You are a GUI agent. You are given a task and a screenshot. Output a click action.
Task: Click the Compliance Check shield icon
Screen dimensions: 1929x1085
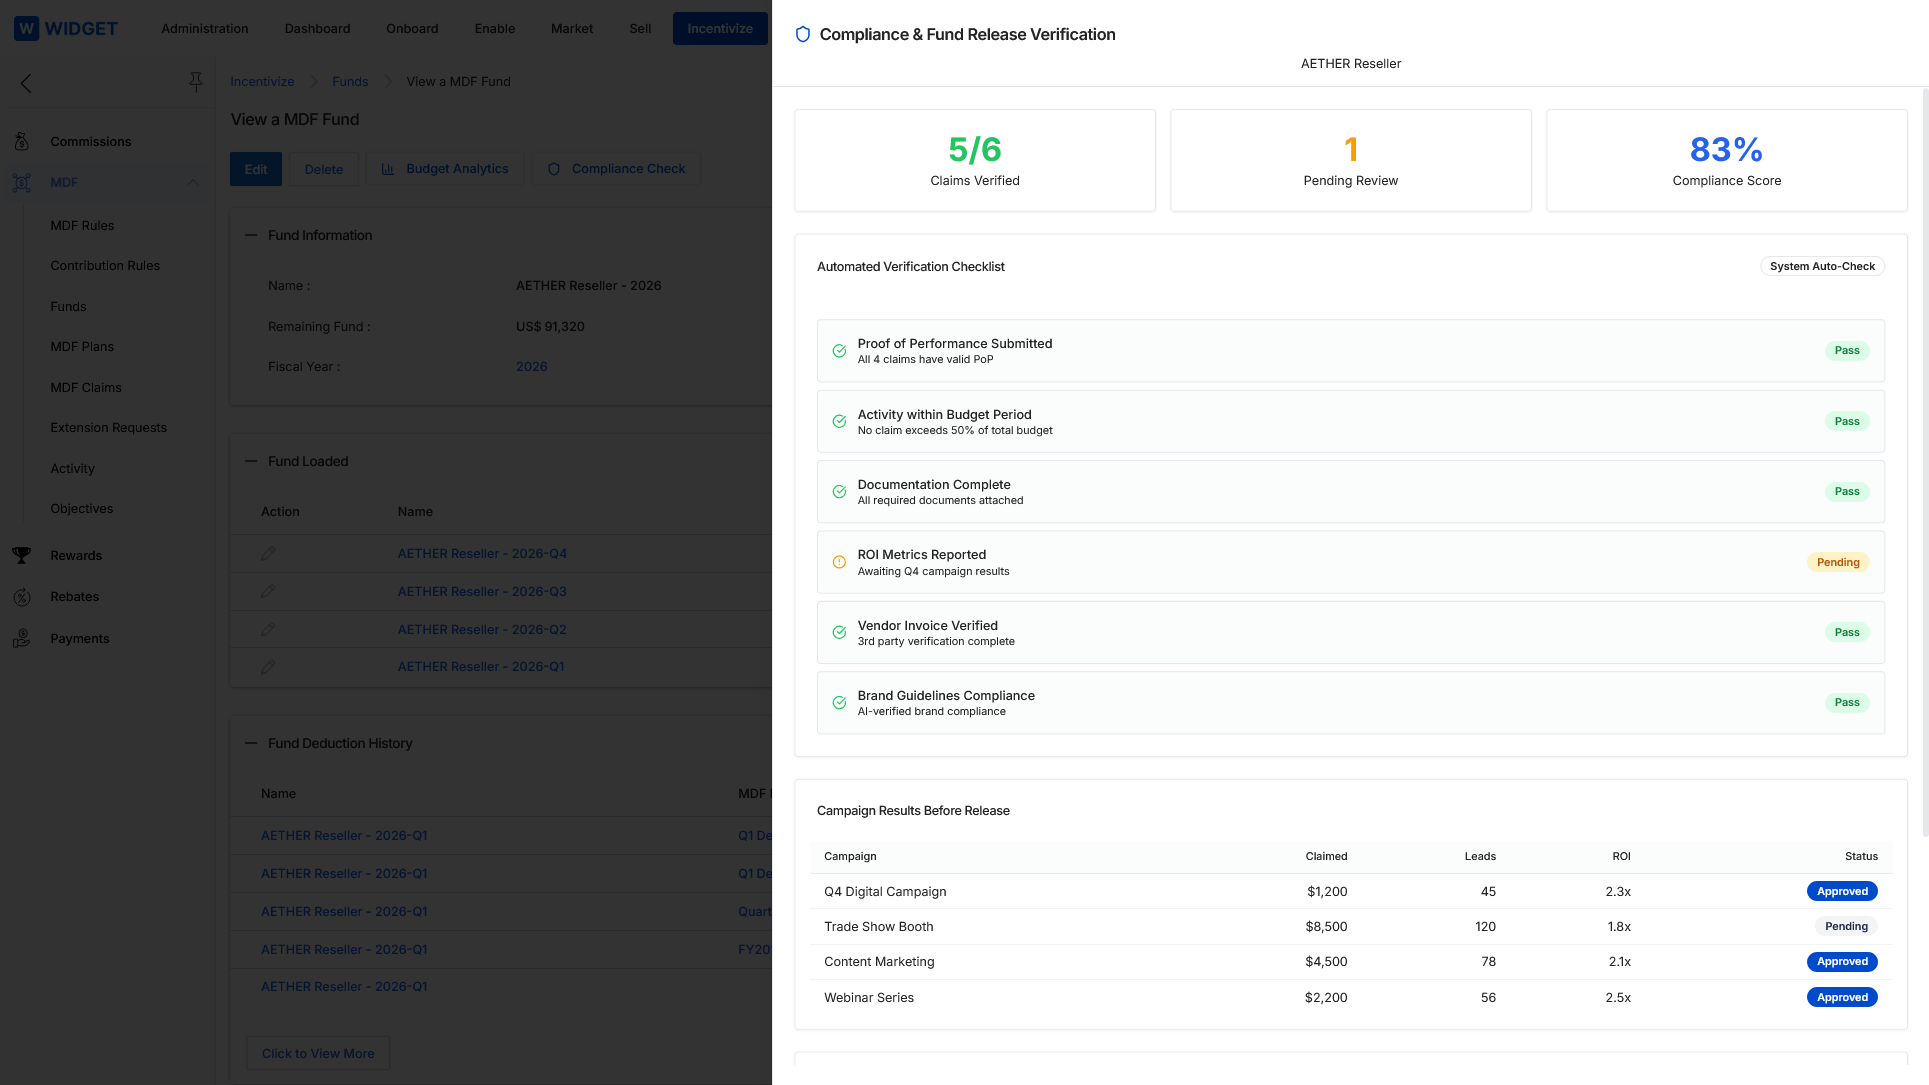point(554,169)
